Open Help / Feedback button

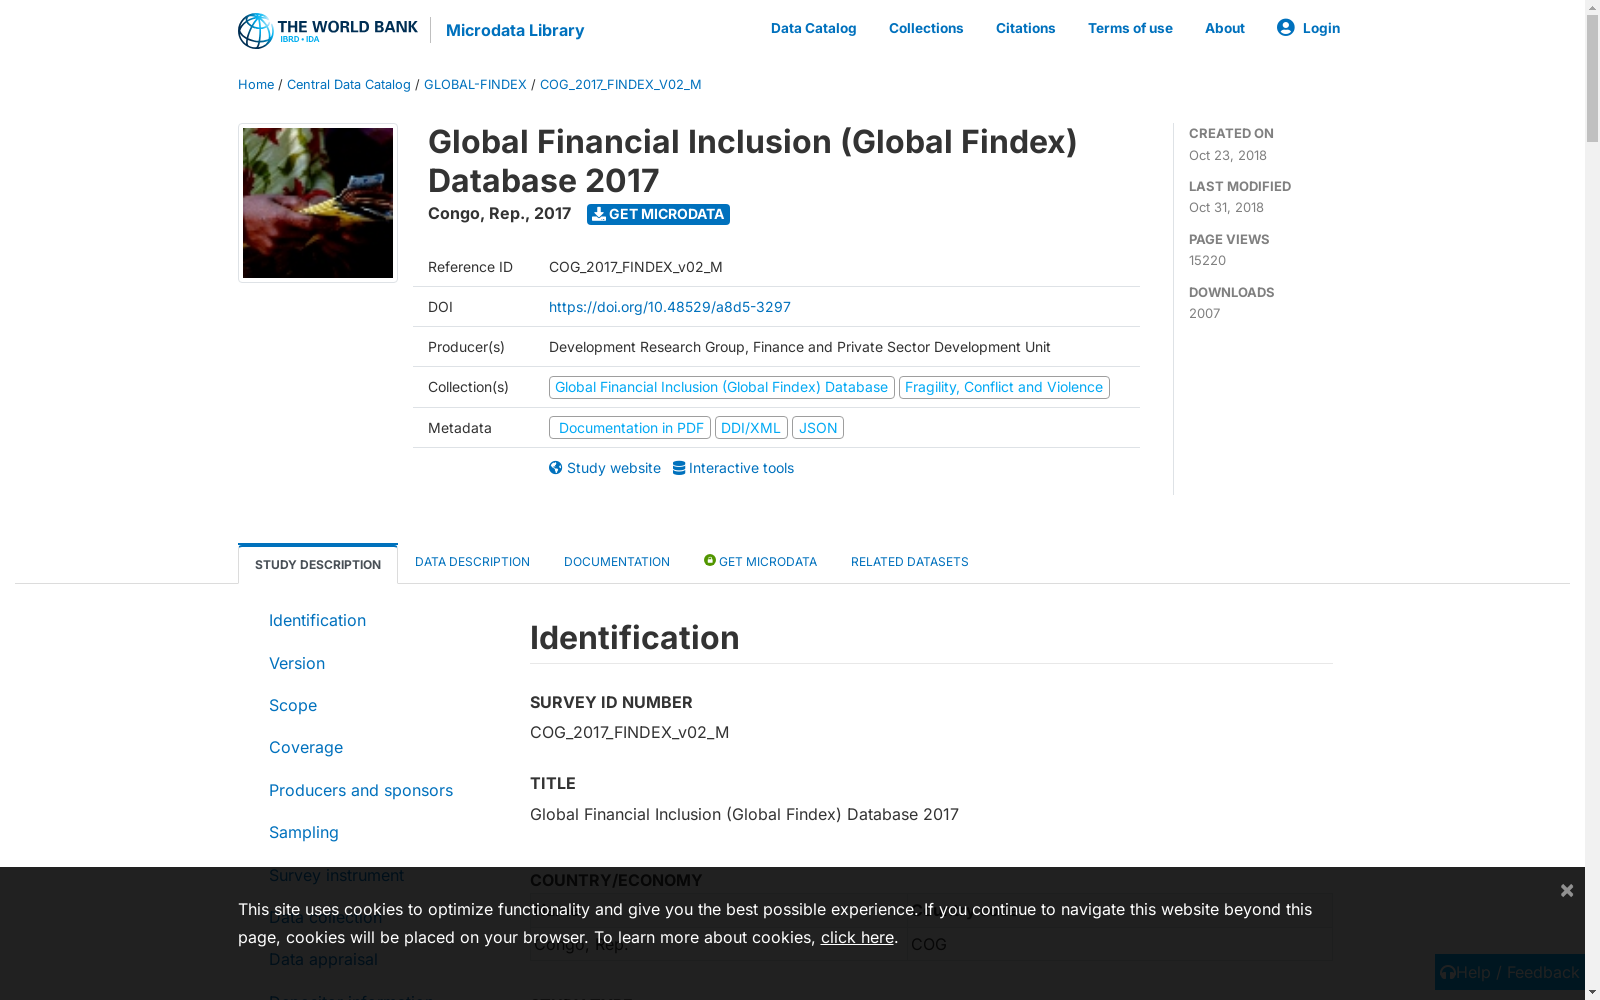[1510, 972]
